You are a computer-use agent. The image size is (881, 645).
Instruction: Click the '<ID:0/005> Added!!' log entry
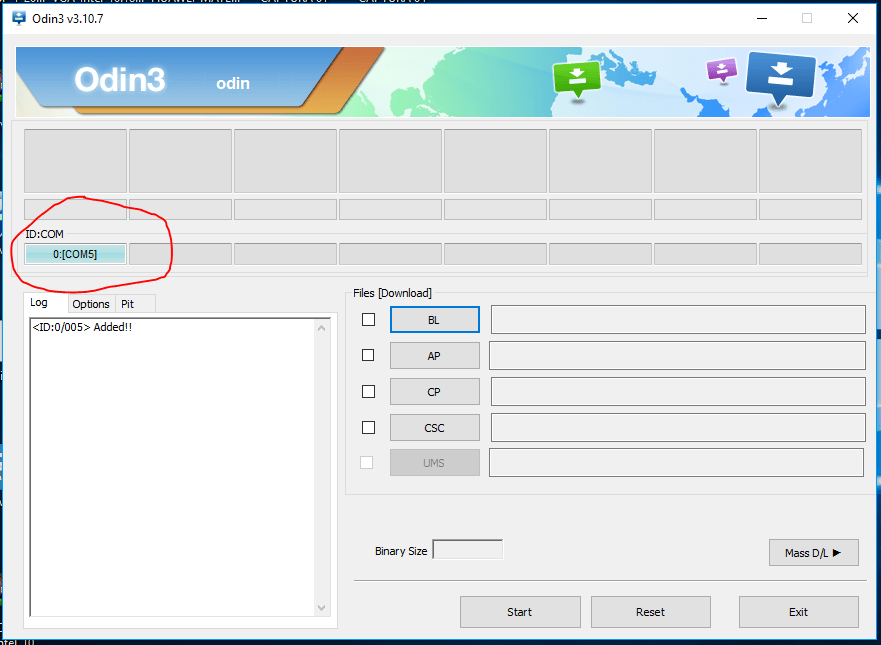click(x=82, y=328)
